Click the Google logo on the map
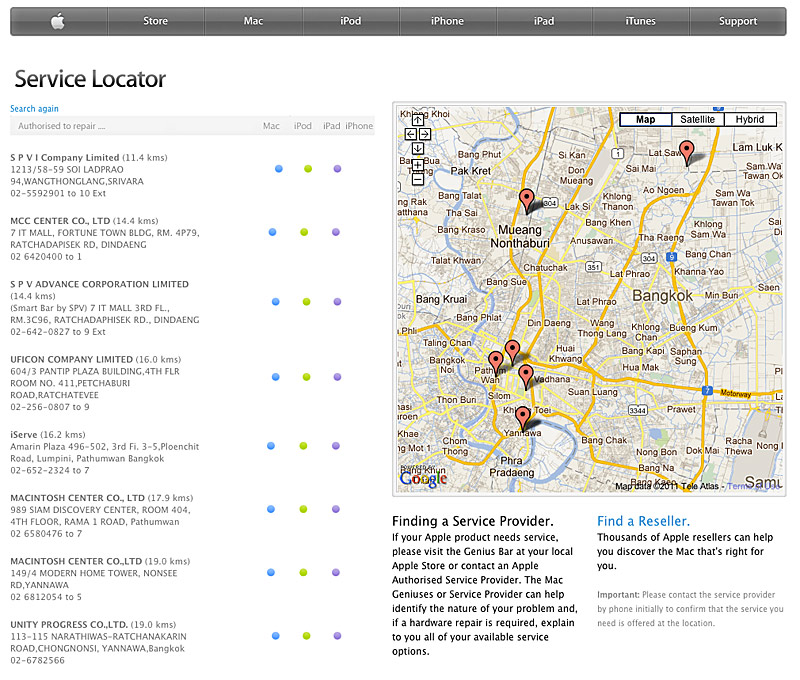The width and height of the screenshot is (800, 680). (x=423, y=478)
